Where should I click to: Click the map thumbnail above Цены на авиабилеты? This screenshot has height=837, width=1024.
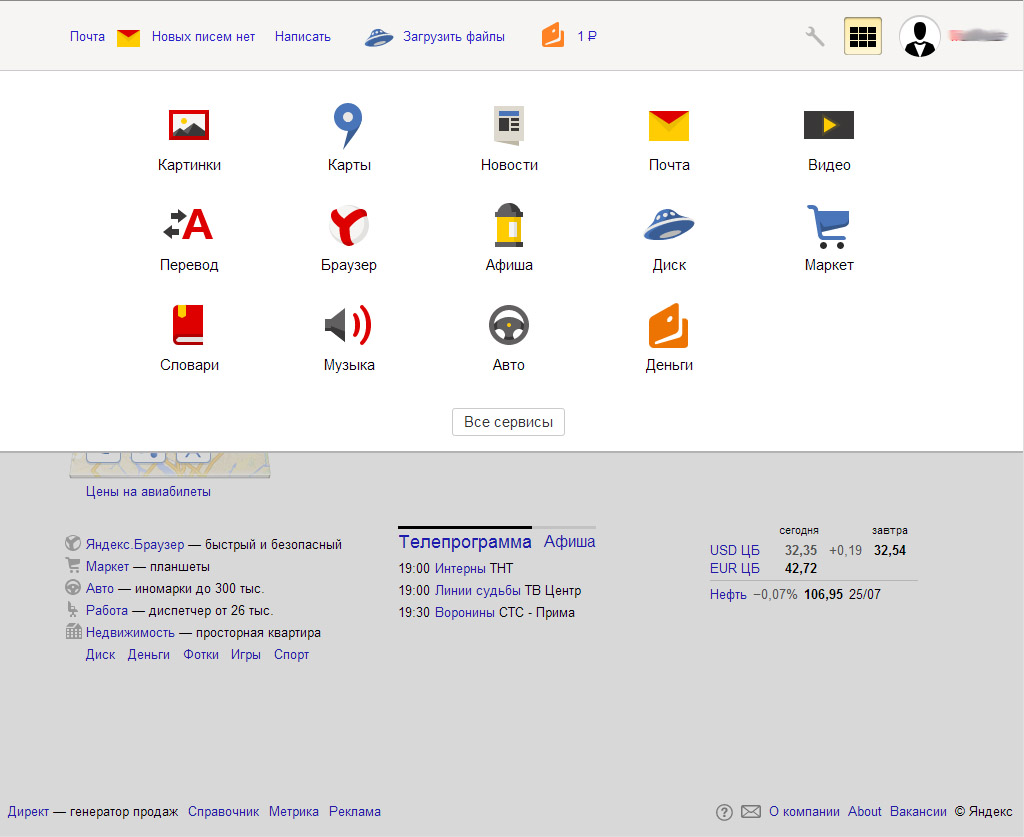coord(170,464)
